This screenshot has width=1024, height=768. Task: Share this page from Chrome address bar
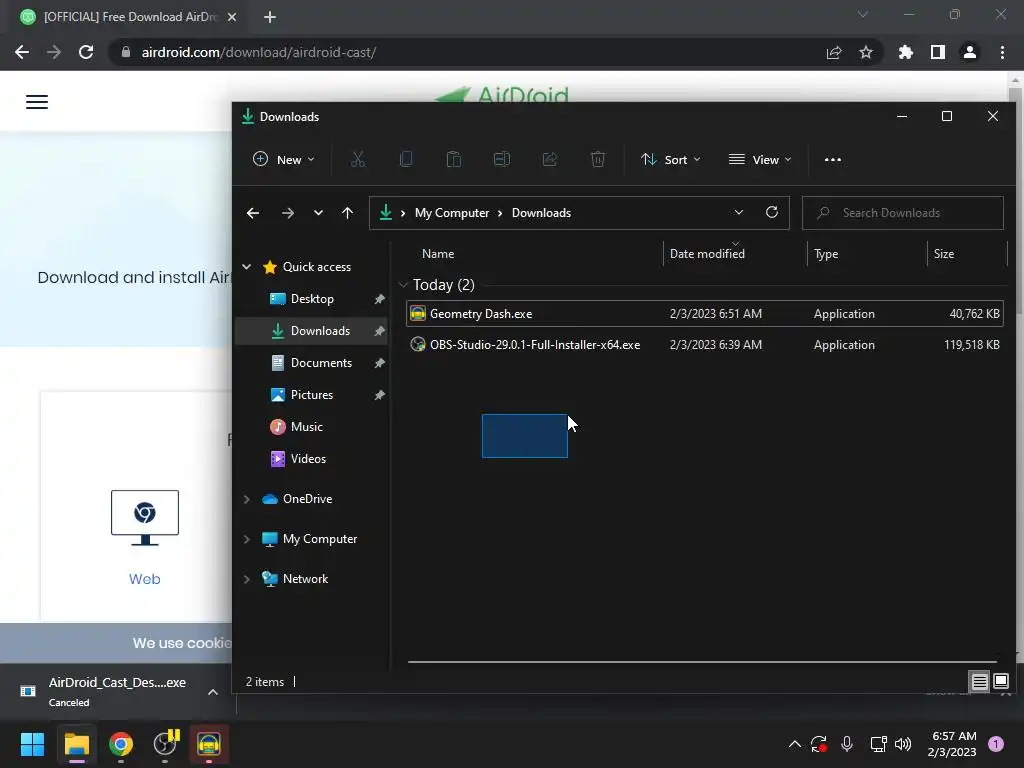834,52
